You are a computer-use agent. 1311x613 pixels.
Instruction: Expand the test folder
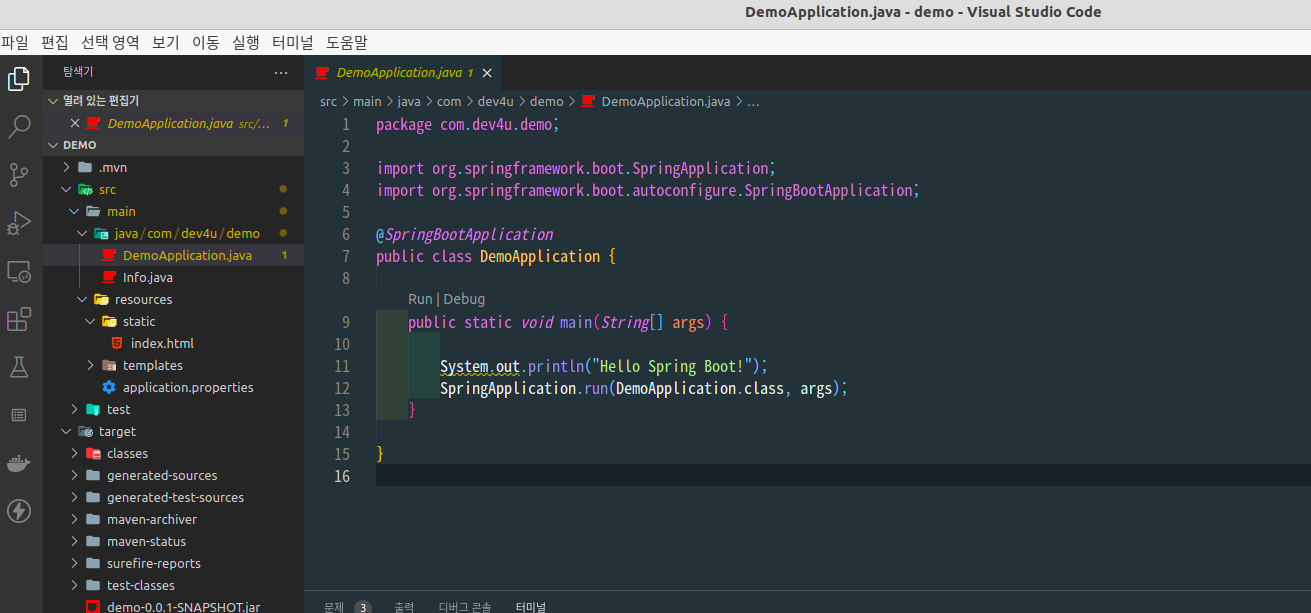tap(75, 409)
